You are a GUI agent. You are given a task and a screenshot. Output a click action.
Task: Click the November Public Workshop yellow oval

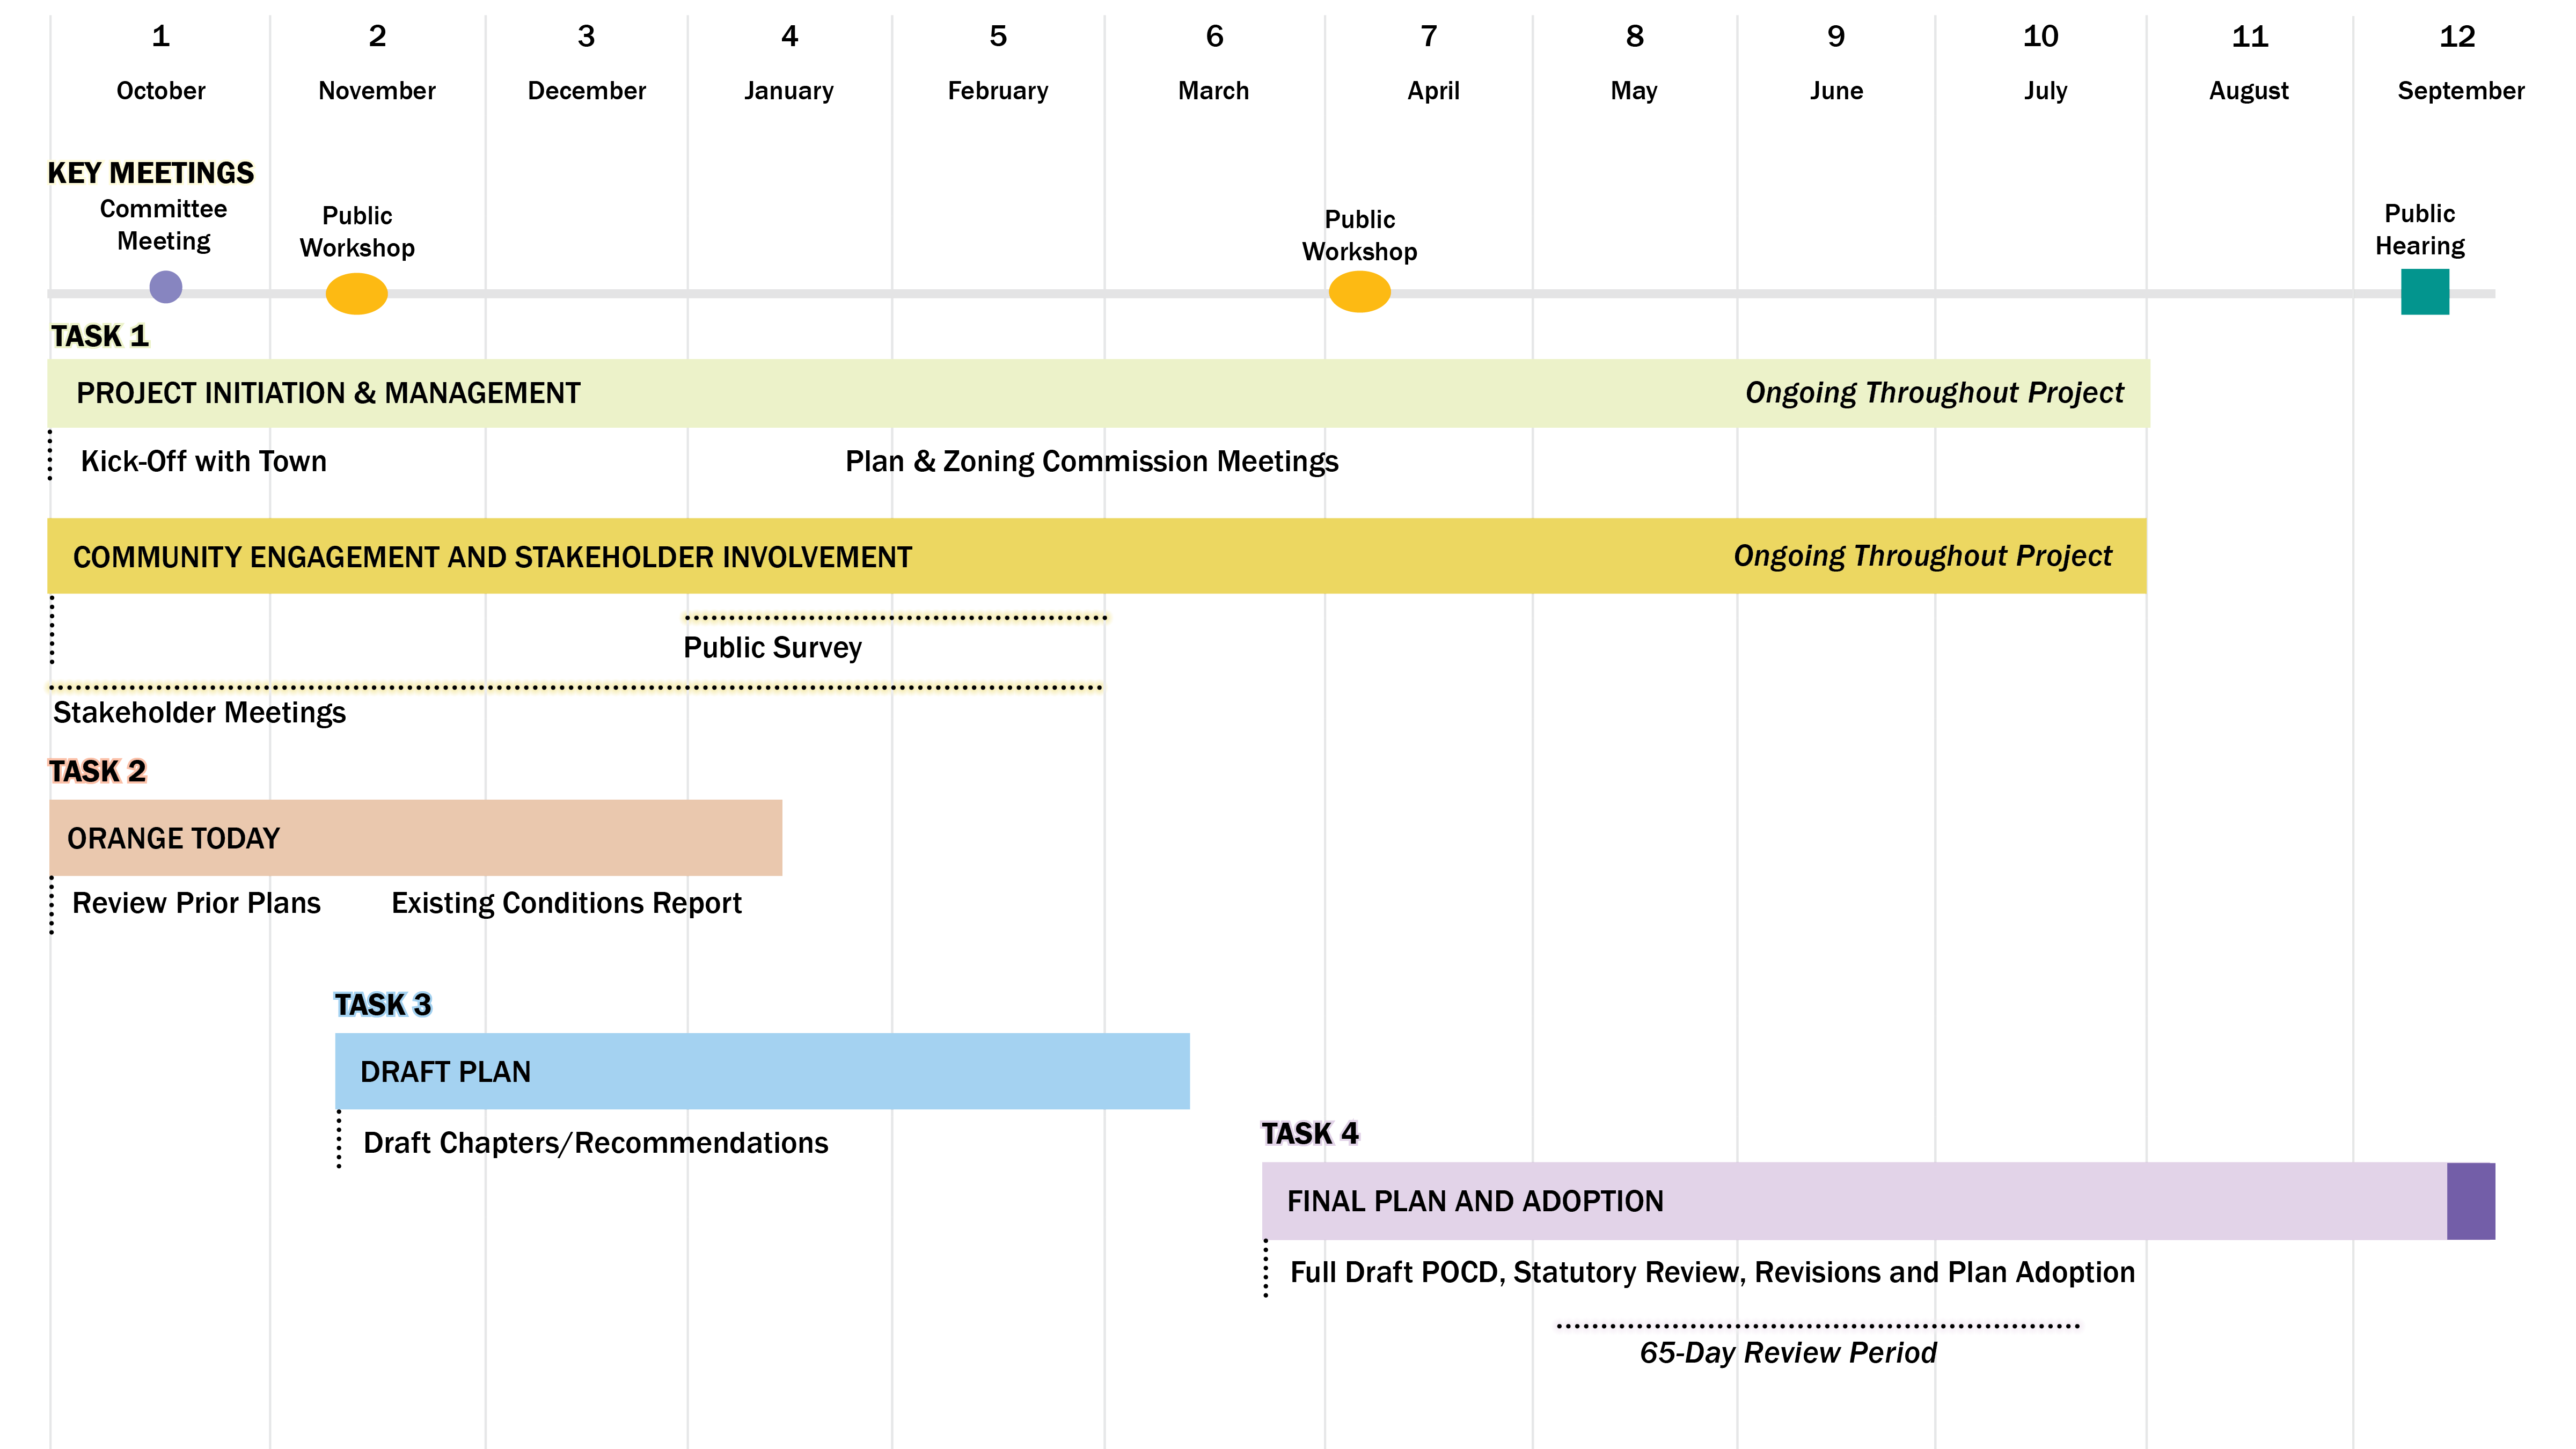pyautogui.click(x=356, y=294)
